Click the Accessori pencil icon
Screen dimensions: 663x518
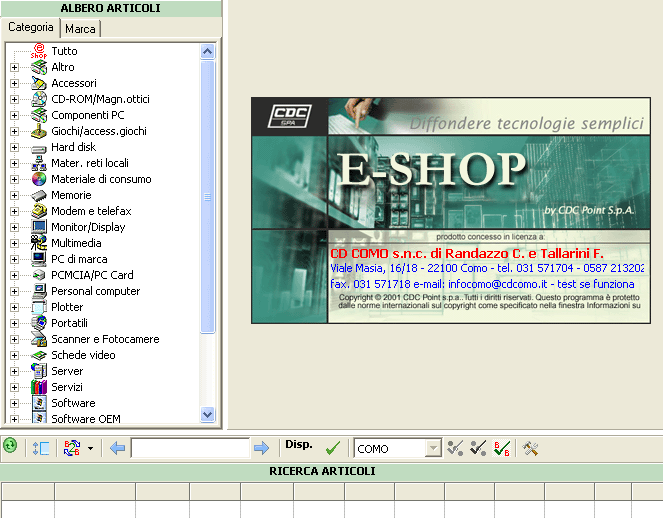(x=39, y=83)
